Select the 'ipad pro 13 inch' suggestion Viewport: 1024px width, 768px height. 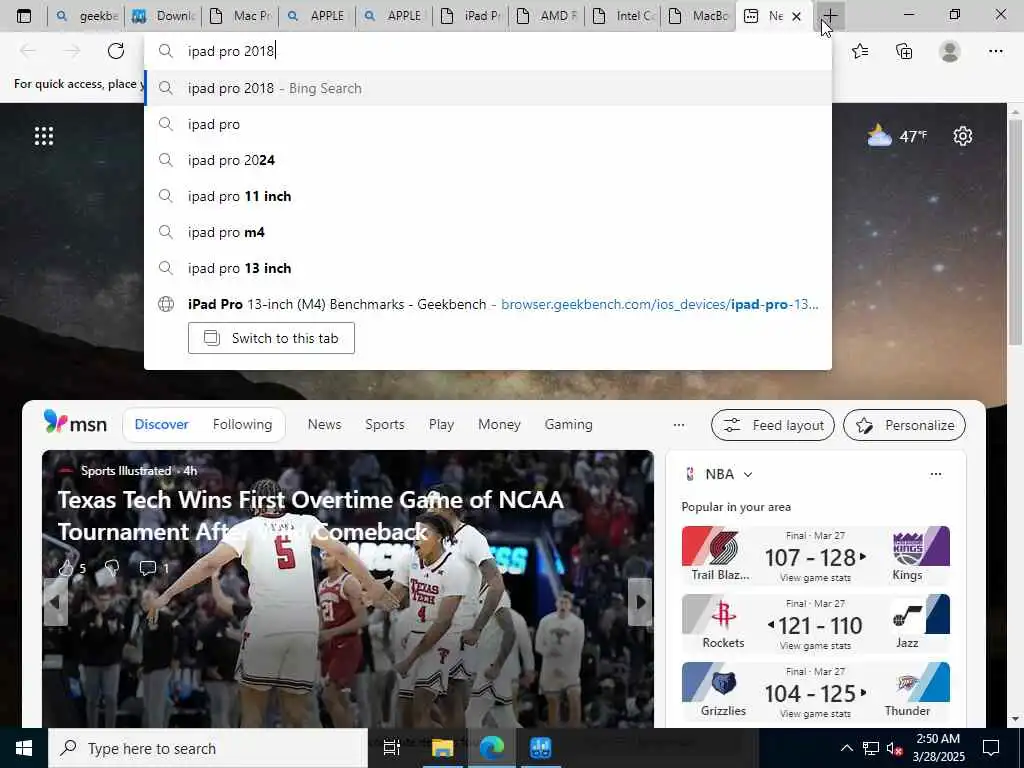click(x=488, y=268)
